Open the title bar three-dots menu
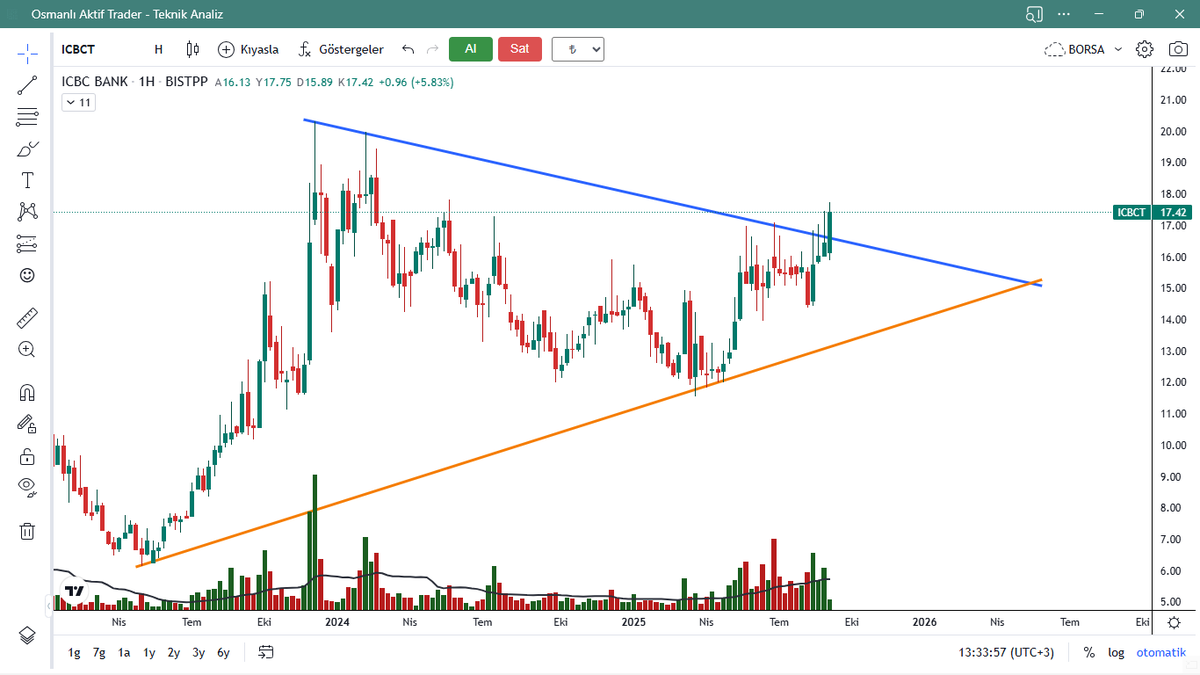 (x=1064, y=14)
